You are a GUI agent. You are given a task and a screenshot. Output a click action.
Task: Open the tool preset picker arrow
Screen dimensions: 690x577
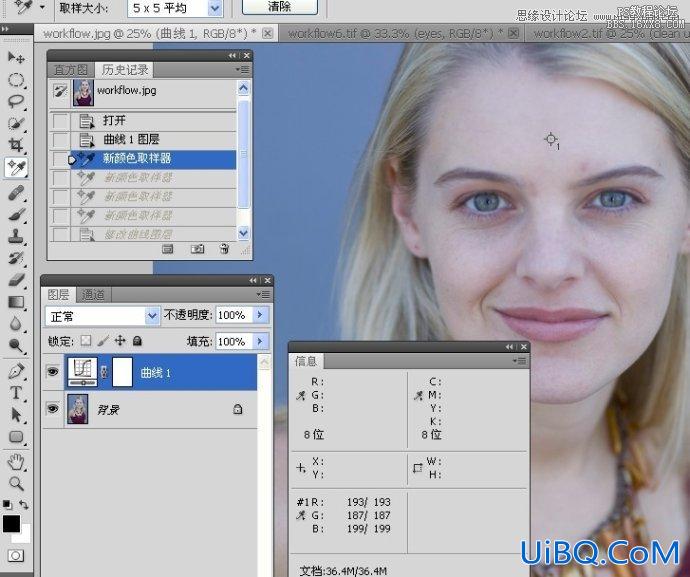point(42,7)
